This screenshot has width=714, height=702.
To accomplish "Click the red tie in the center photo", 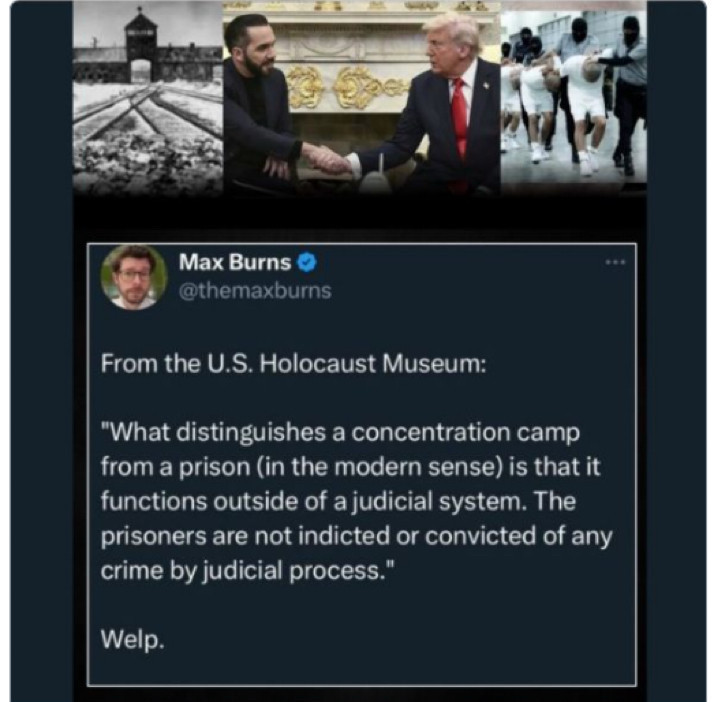I will click(x=459, y=127).
